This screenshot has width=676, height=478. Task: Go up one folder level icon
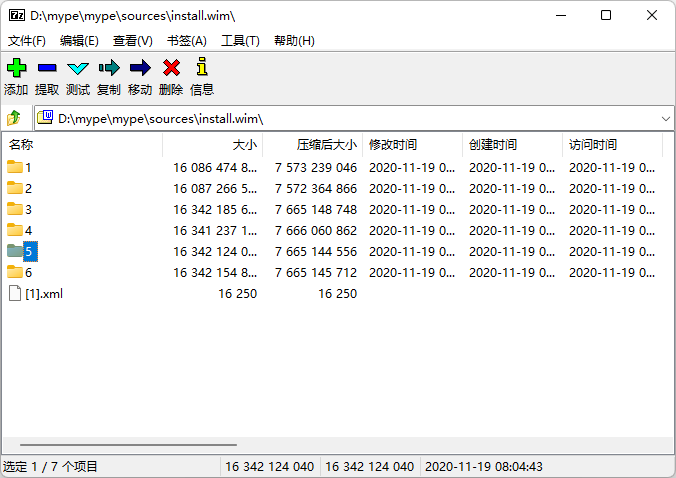pos(14,118)
